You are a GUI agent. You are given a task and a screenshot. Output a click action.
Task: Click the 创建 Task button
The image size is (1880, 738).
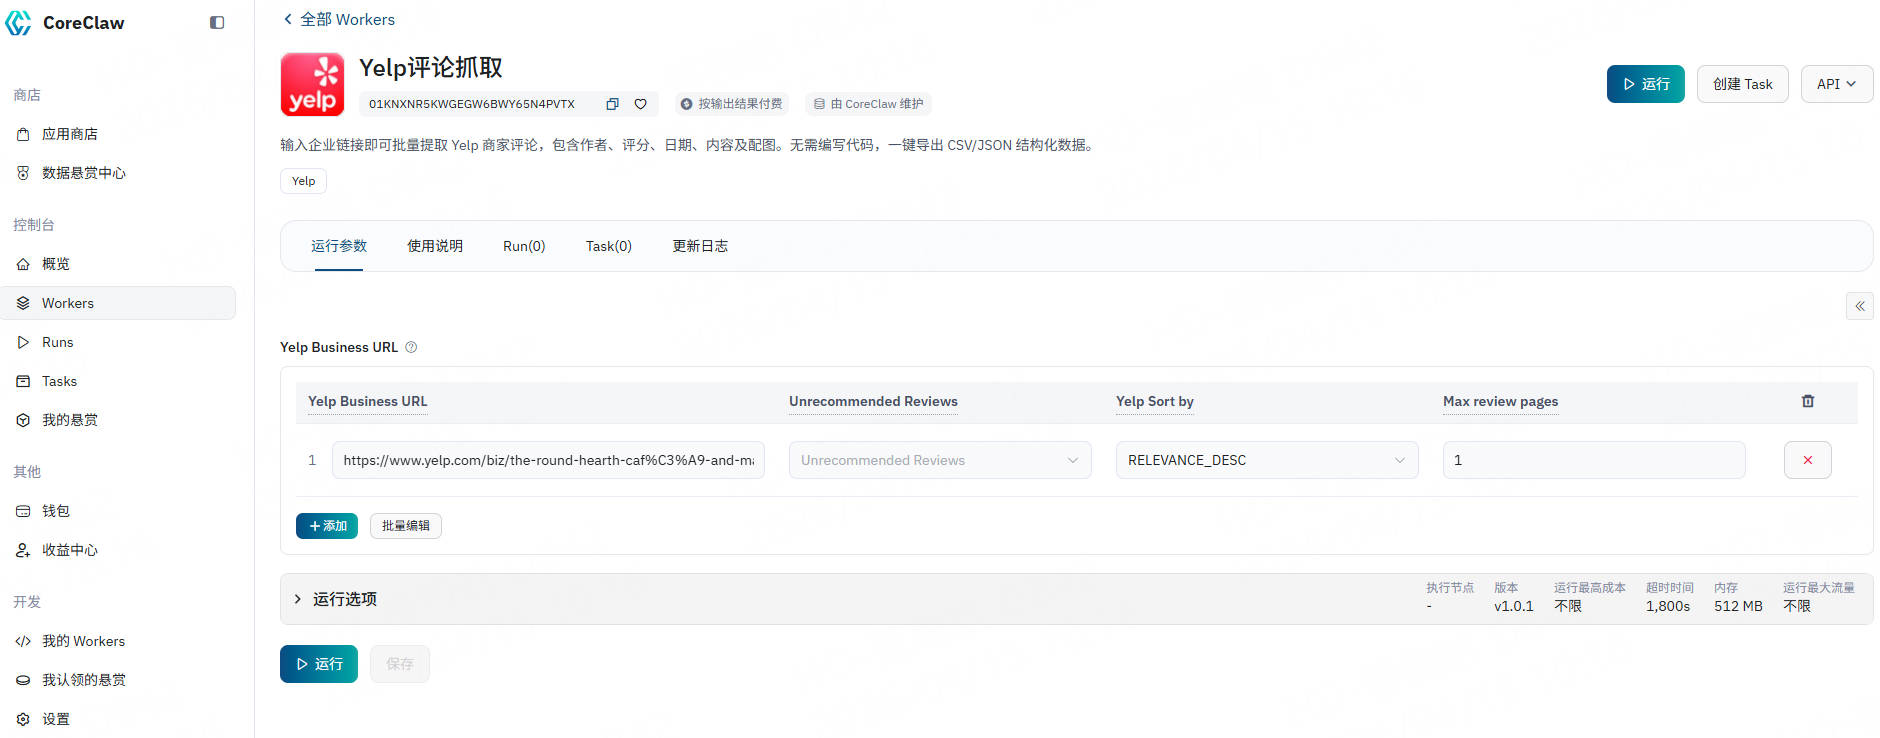click(1742, 84)
